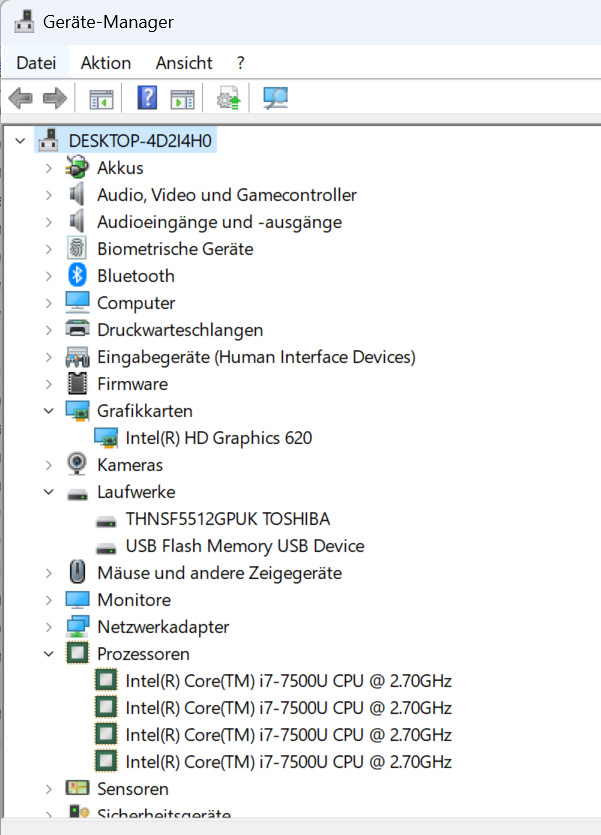Select the Mäuse und andere Zeigegeräte label
Viewport: 601px width, 835px height.
[x=219, y=573]
